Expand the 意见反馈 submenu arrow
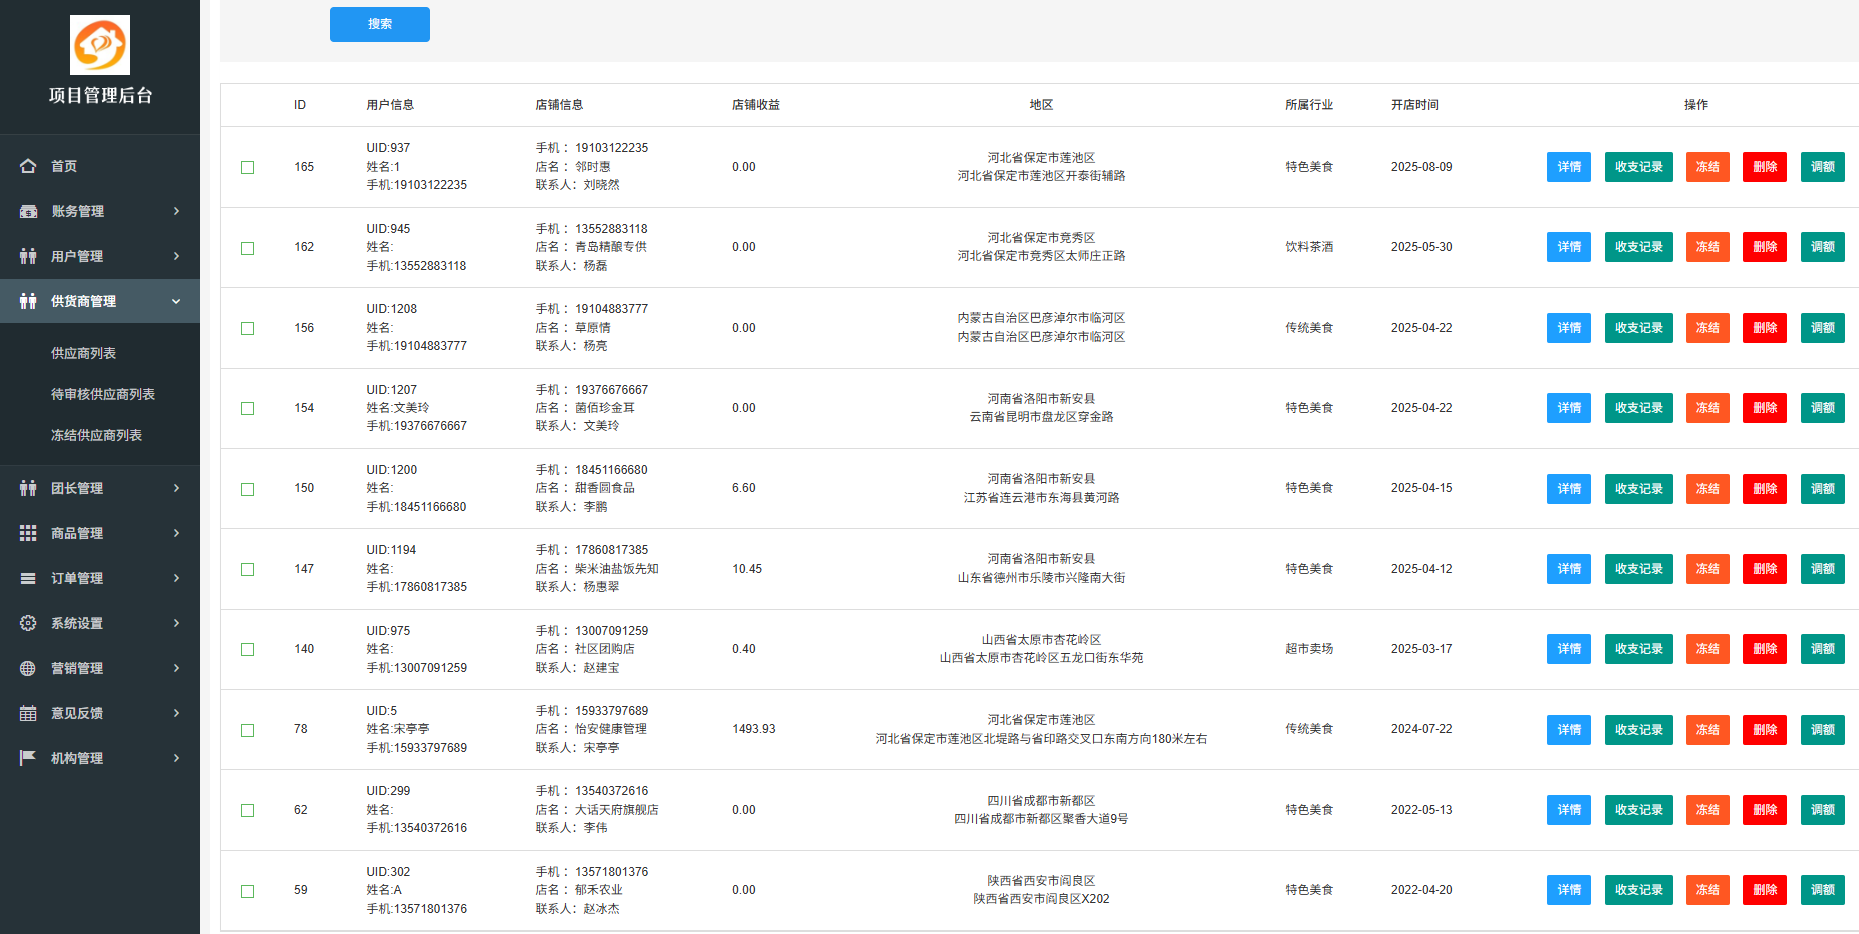The width and height of the screenshot is (1859, 934). pos(176,713)
